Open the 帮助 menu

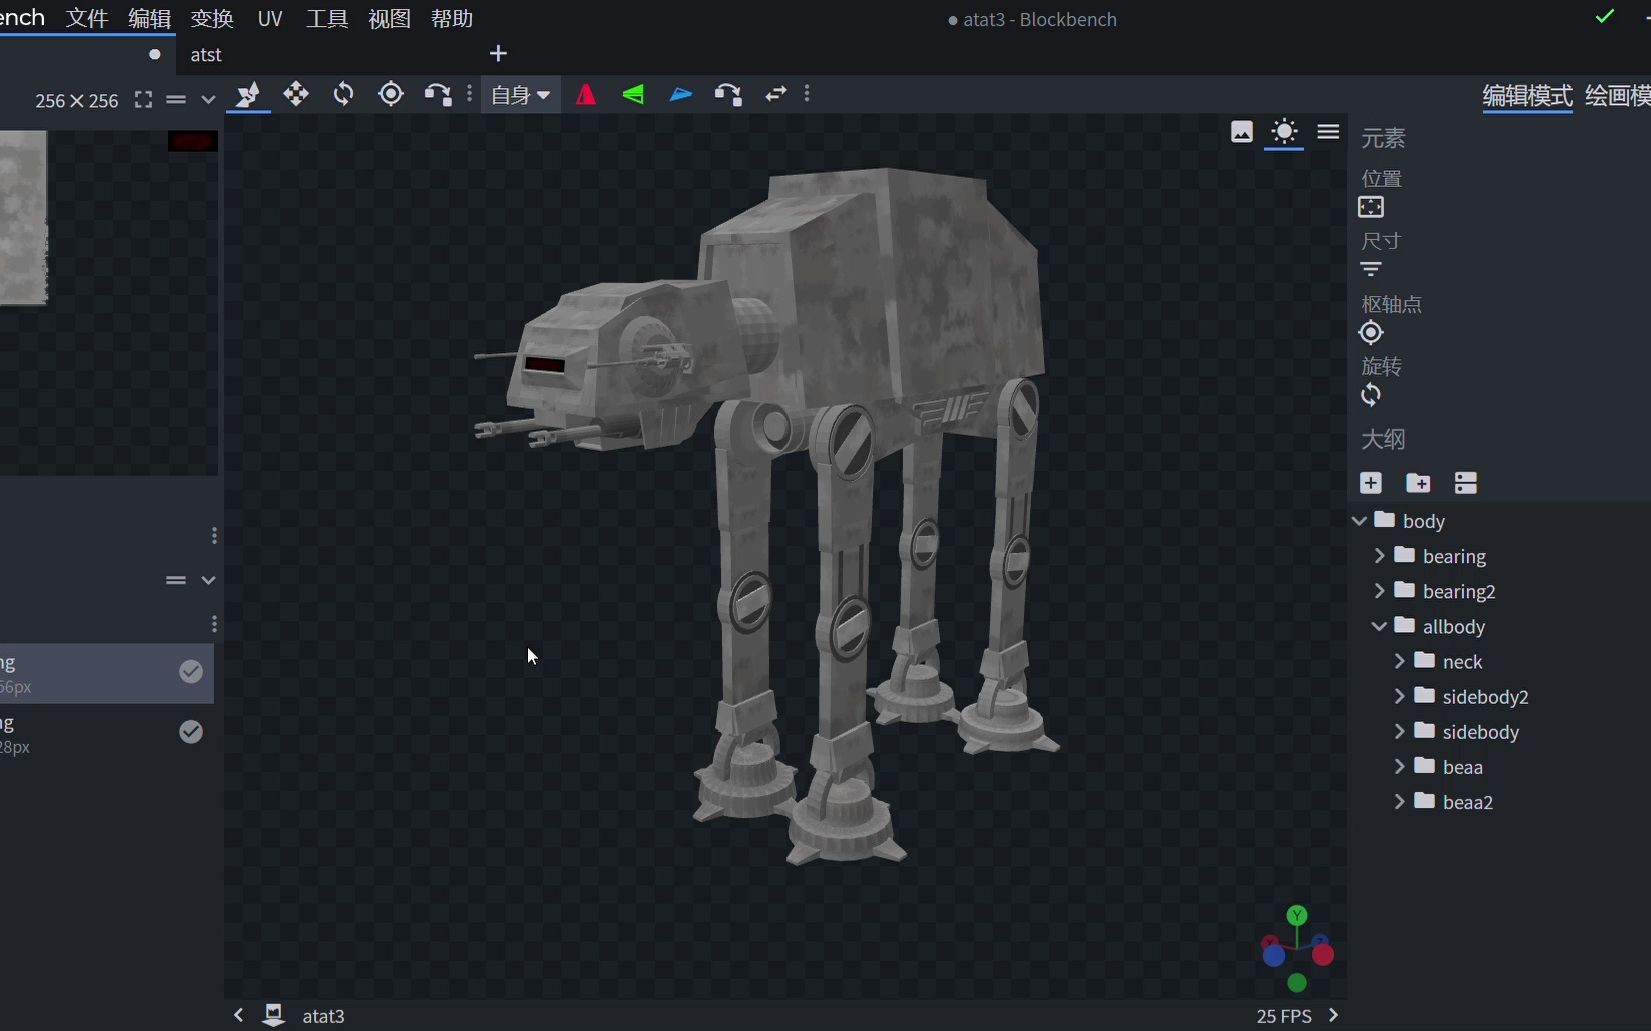[x=452, y=18]
